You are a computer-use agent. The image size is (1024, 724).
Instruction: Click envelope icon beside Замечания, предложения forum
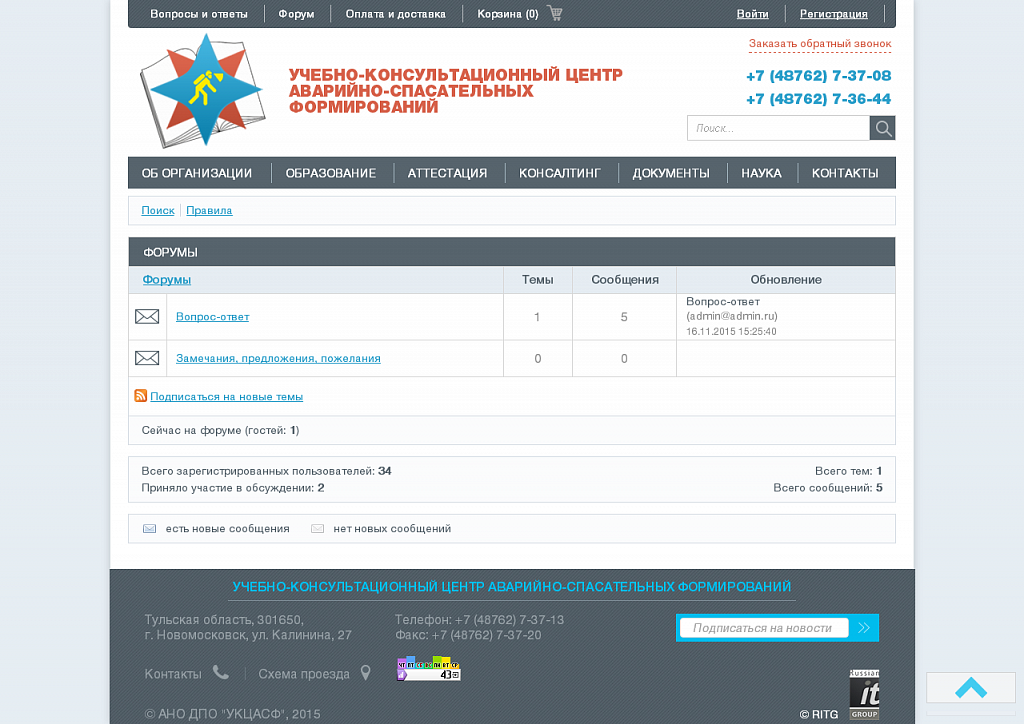point(147,358)
